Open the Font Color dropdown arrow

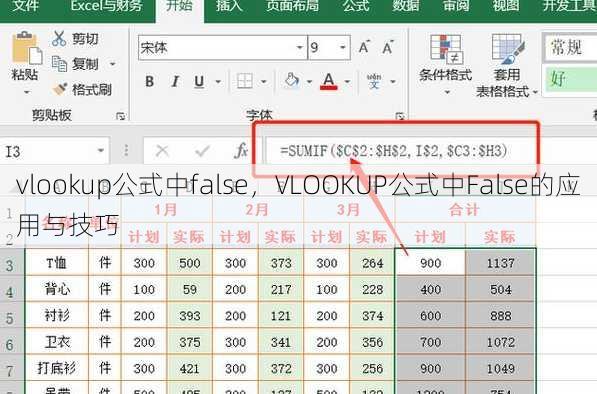click(x=347, y=81)
